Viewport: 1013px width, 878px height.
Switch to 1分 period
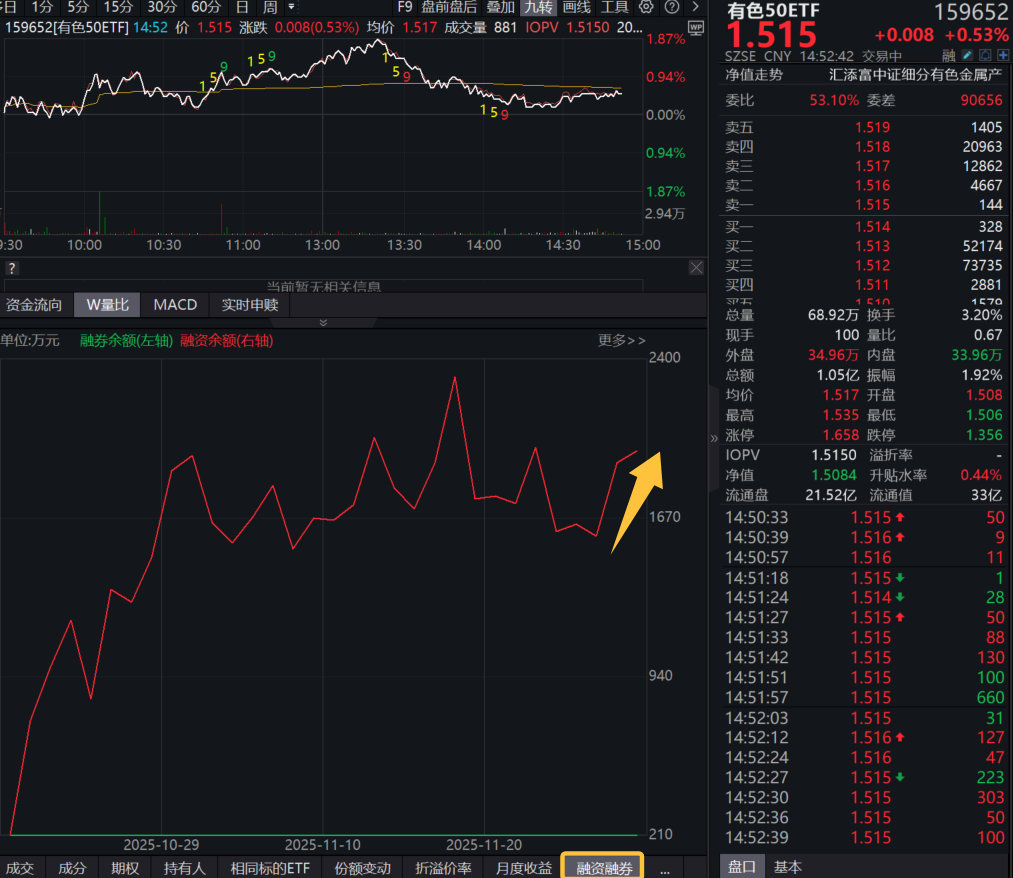coord(43,7)
